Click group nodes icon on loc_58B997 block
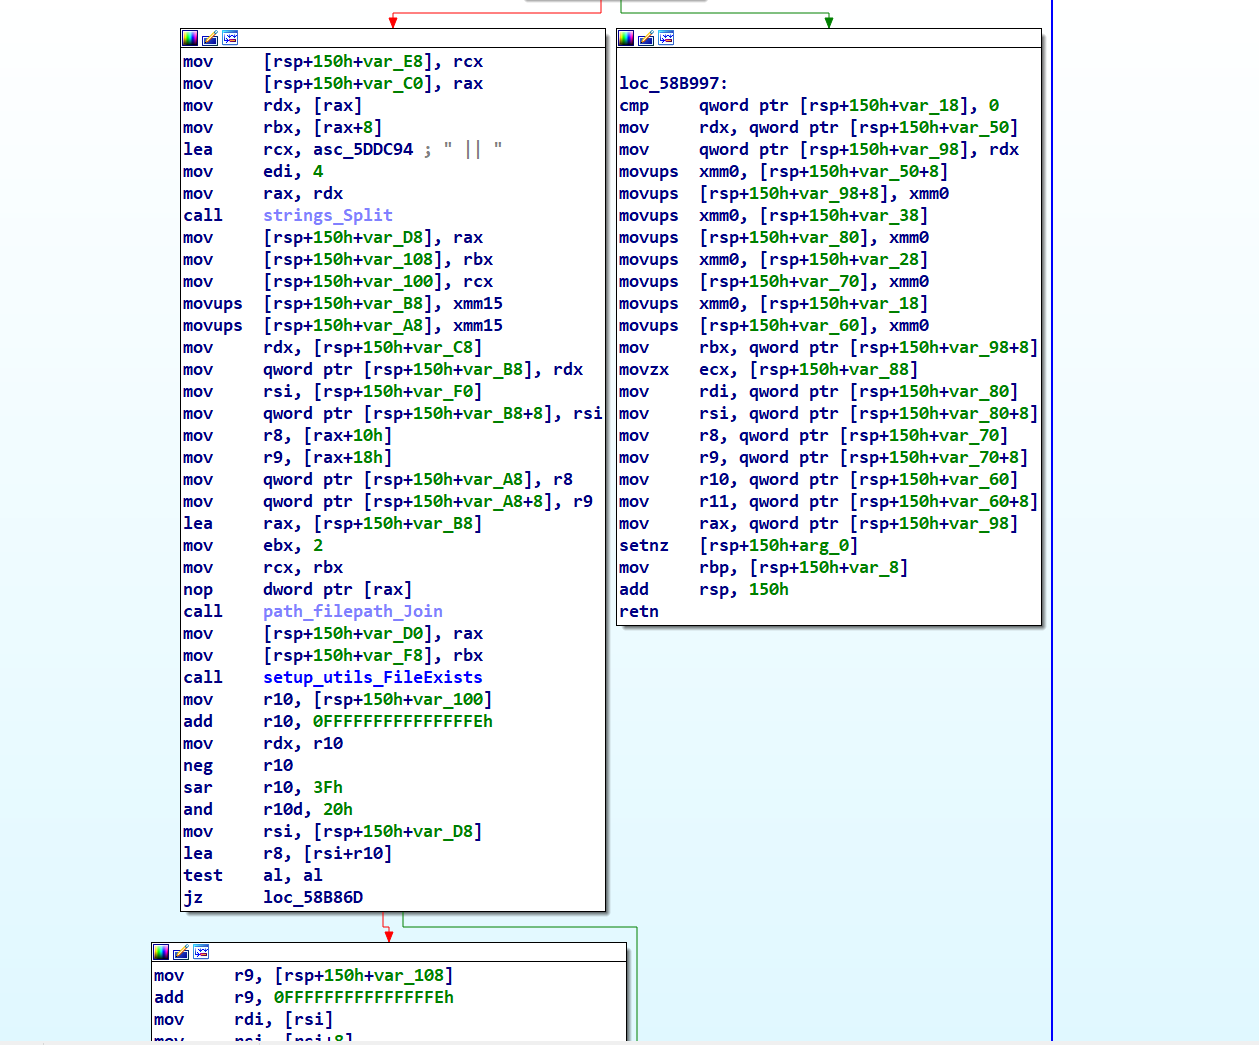Screen dimensions: 1259x1045 [666, 38]
